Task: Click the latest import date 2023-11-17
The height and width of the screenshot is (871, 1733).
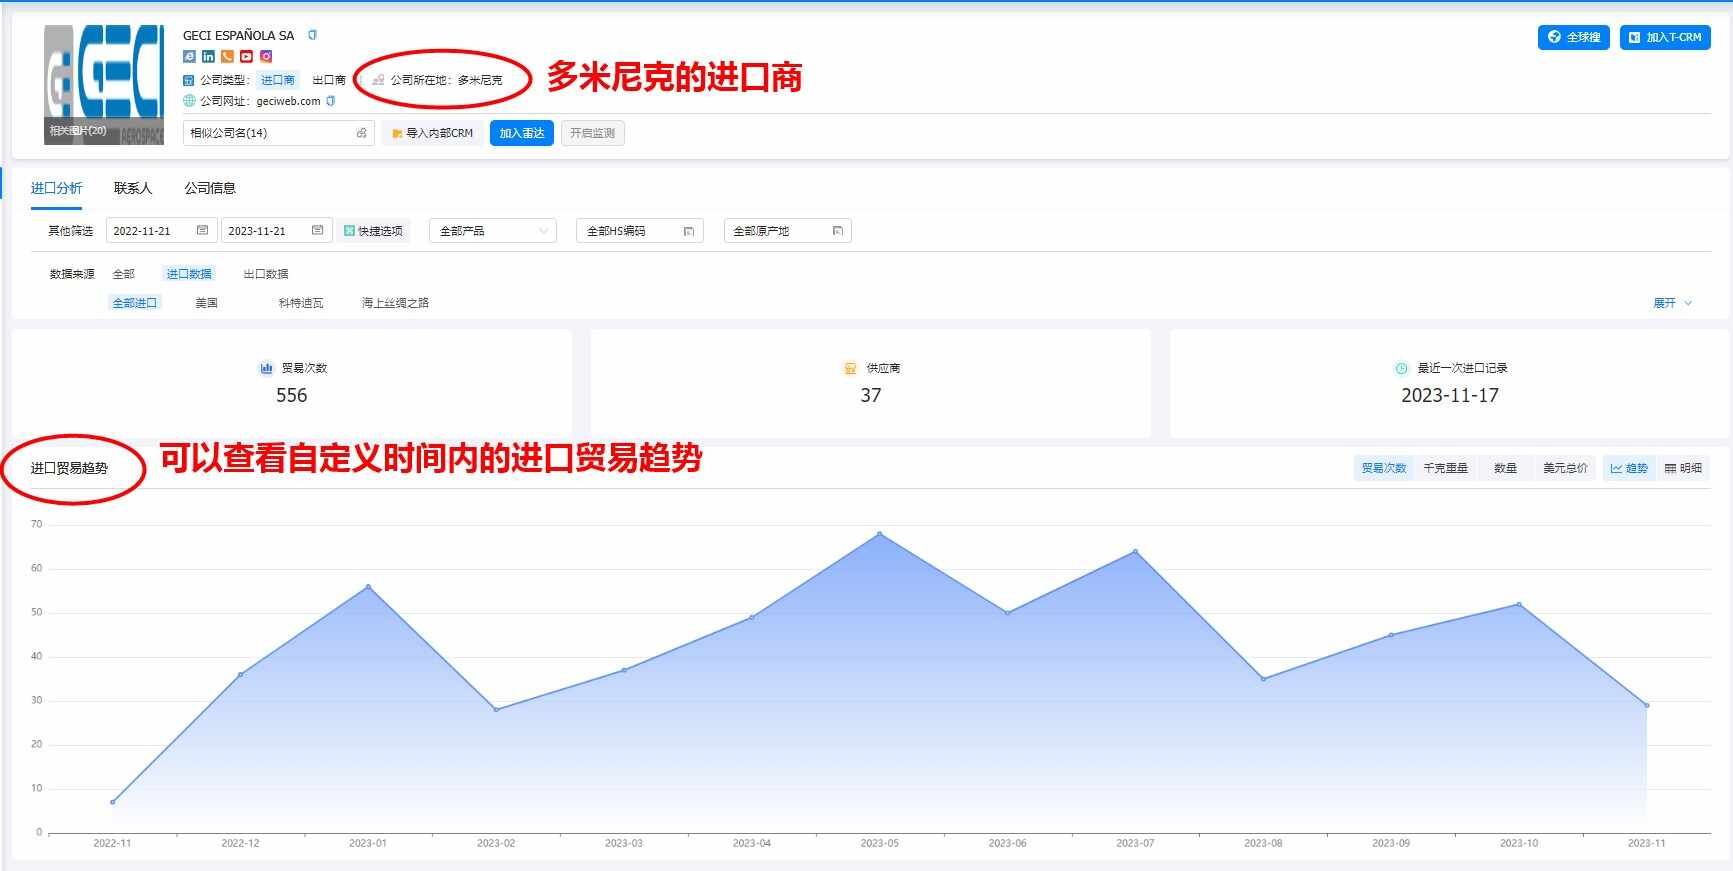Action: [x=1450, y=396]
